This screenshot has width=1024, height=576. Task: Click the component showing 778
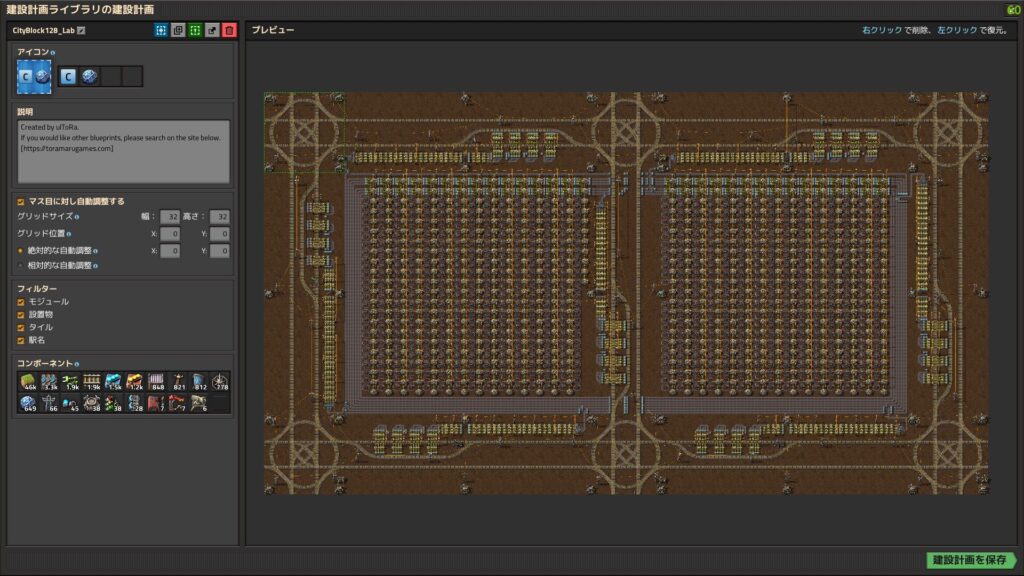220,382
